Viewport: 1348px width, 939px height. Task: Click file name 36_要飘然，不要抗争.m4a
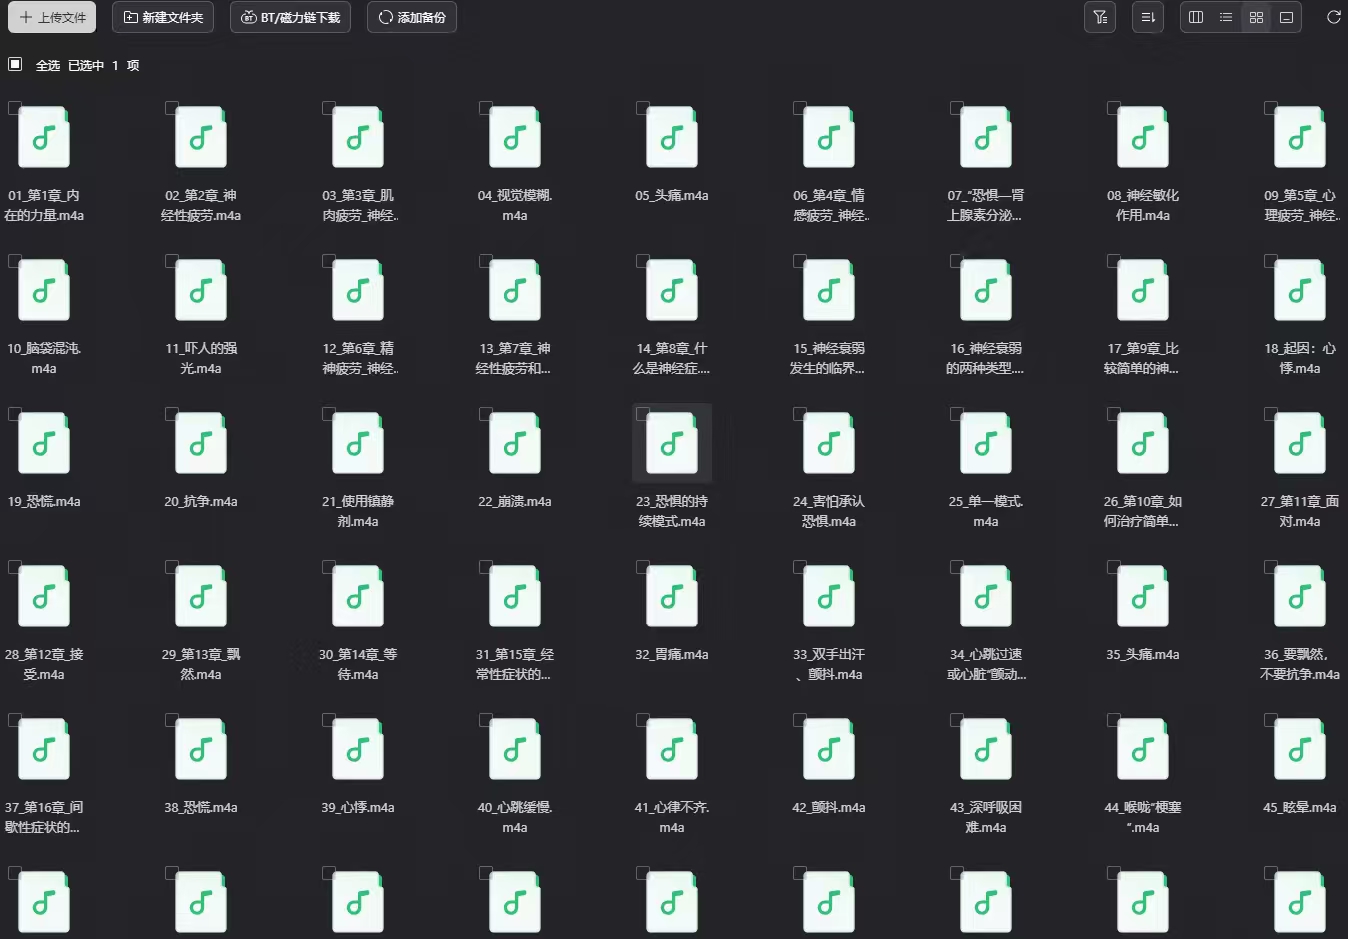tap(1300, 664)
